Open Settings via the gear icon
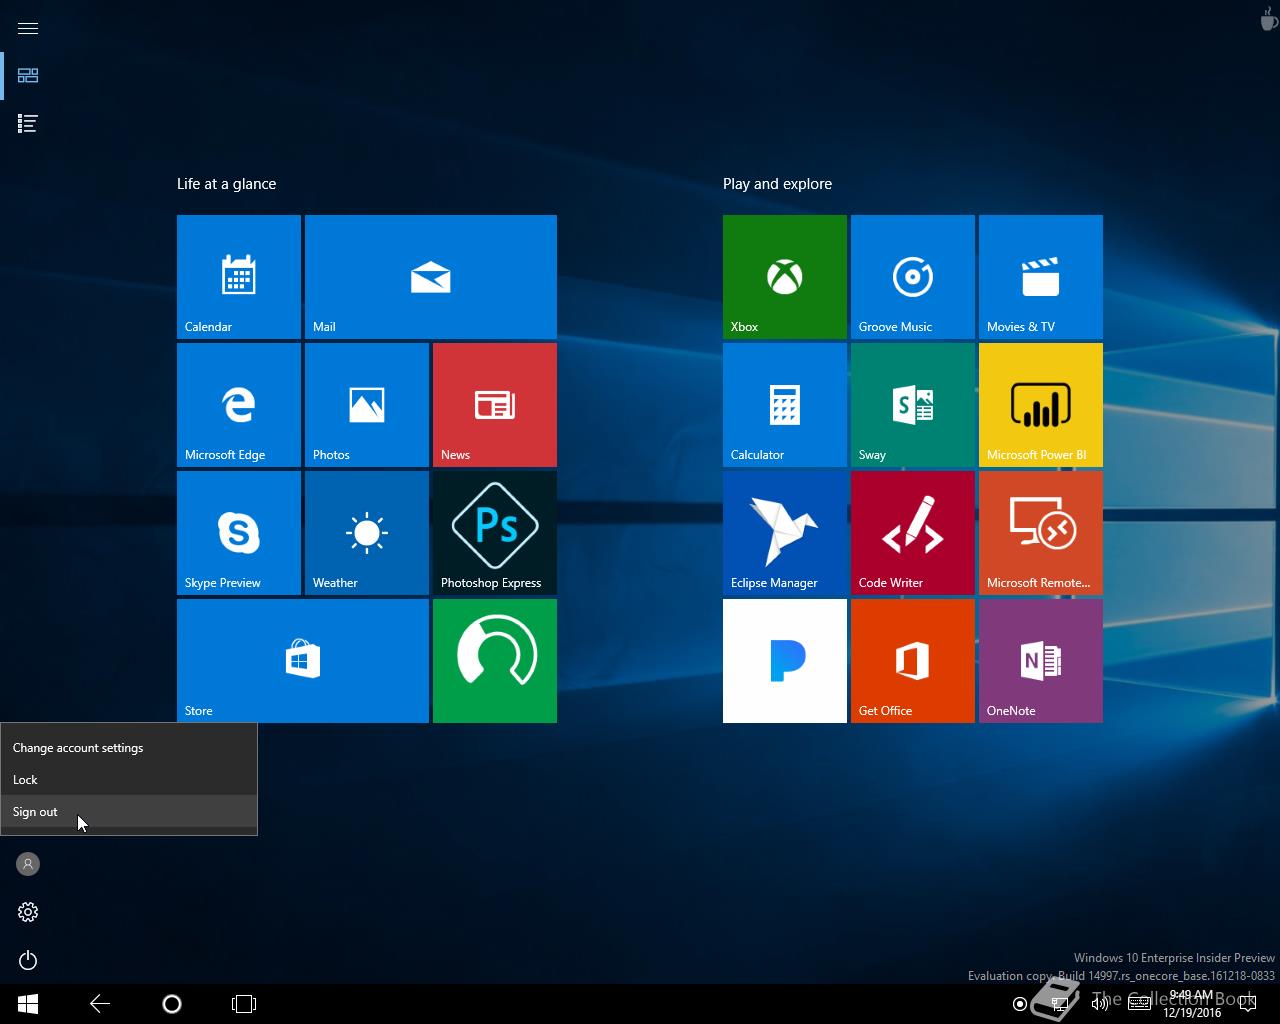This screenshot has height=1024, width=1280. (28, 912)
